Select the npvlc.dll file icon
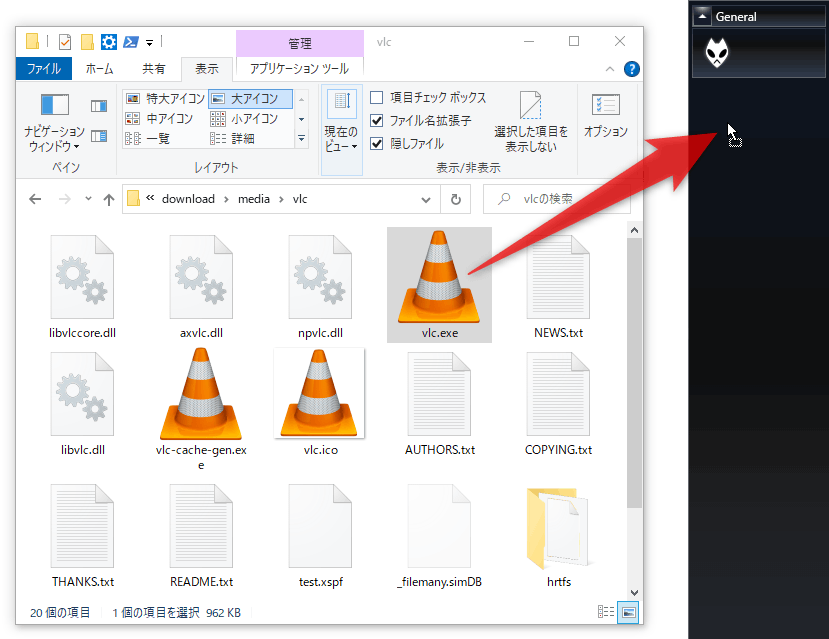Screen dimensions: 829x639 (x=320, y=277)
